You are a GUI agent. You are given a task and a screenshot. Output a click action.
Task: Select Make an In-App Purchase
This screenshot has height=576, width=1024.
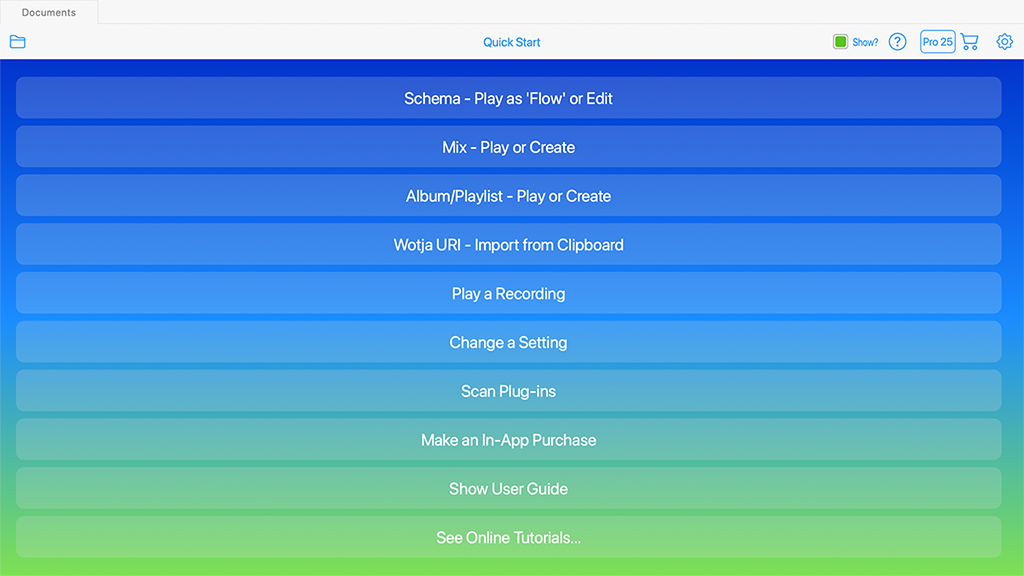tap(508, 440)
